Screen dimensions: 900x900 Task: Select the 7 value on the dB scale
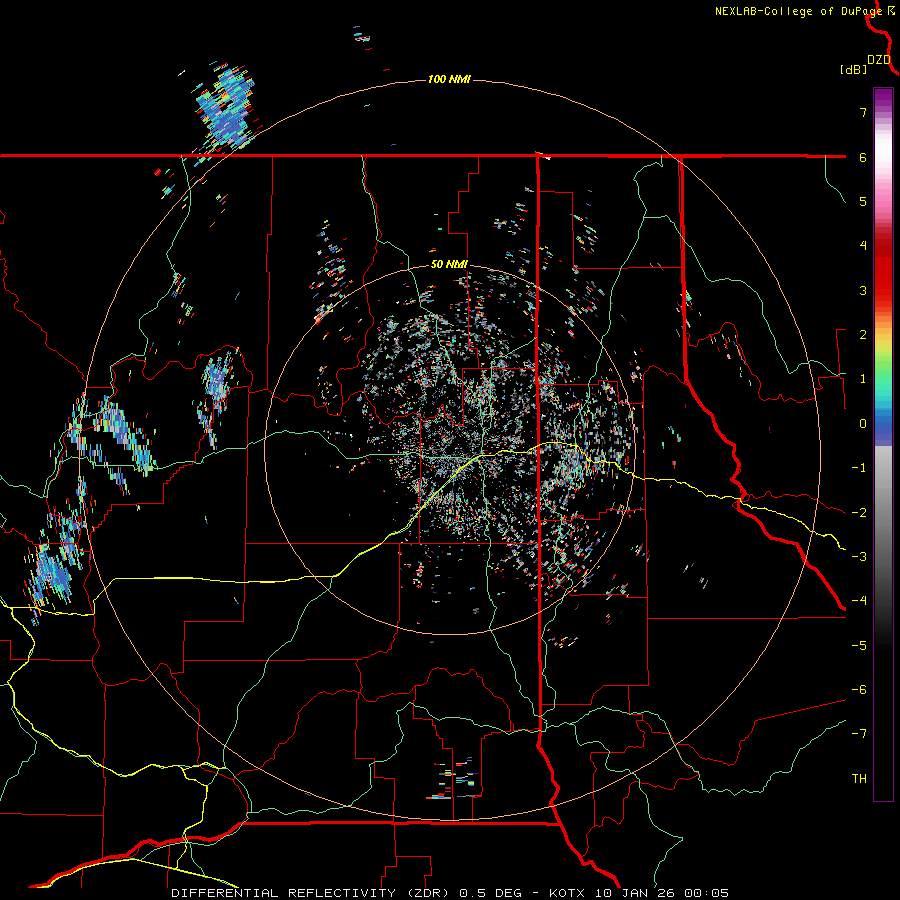pos(863,112)
